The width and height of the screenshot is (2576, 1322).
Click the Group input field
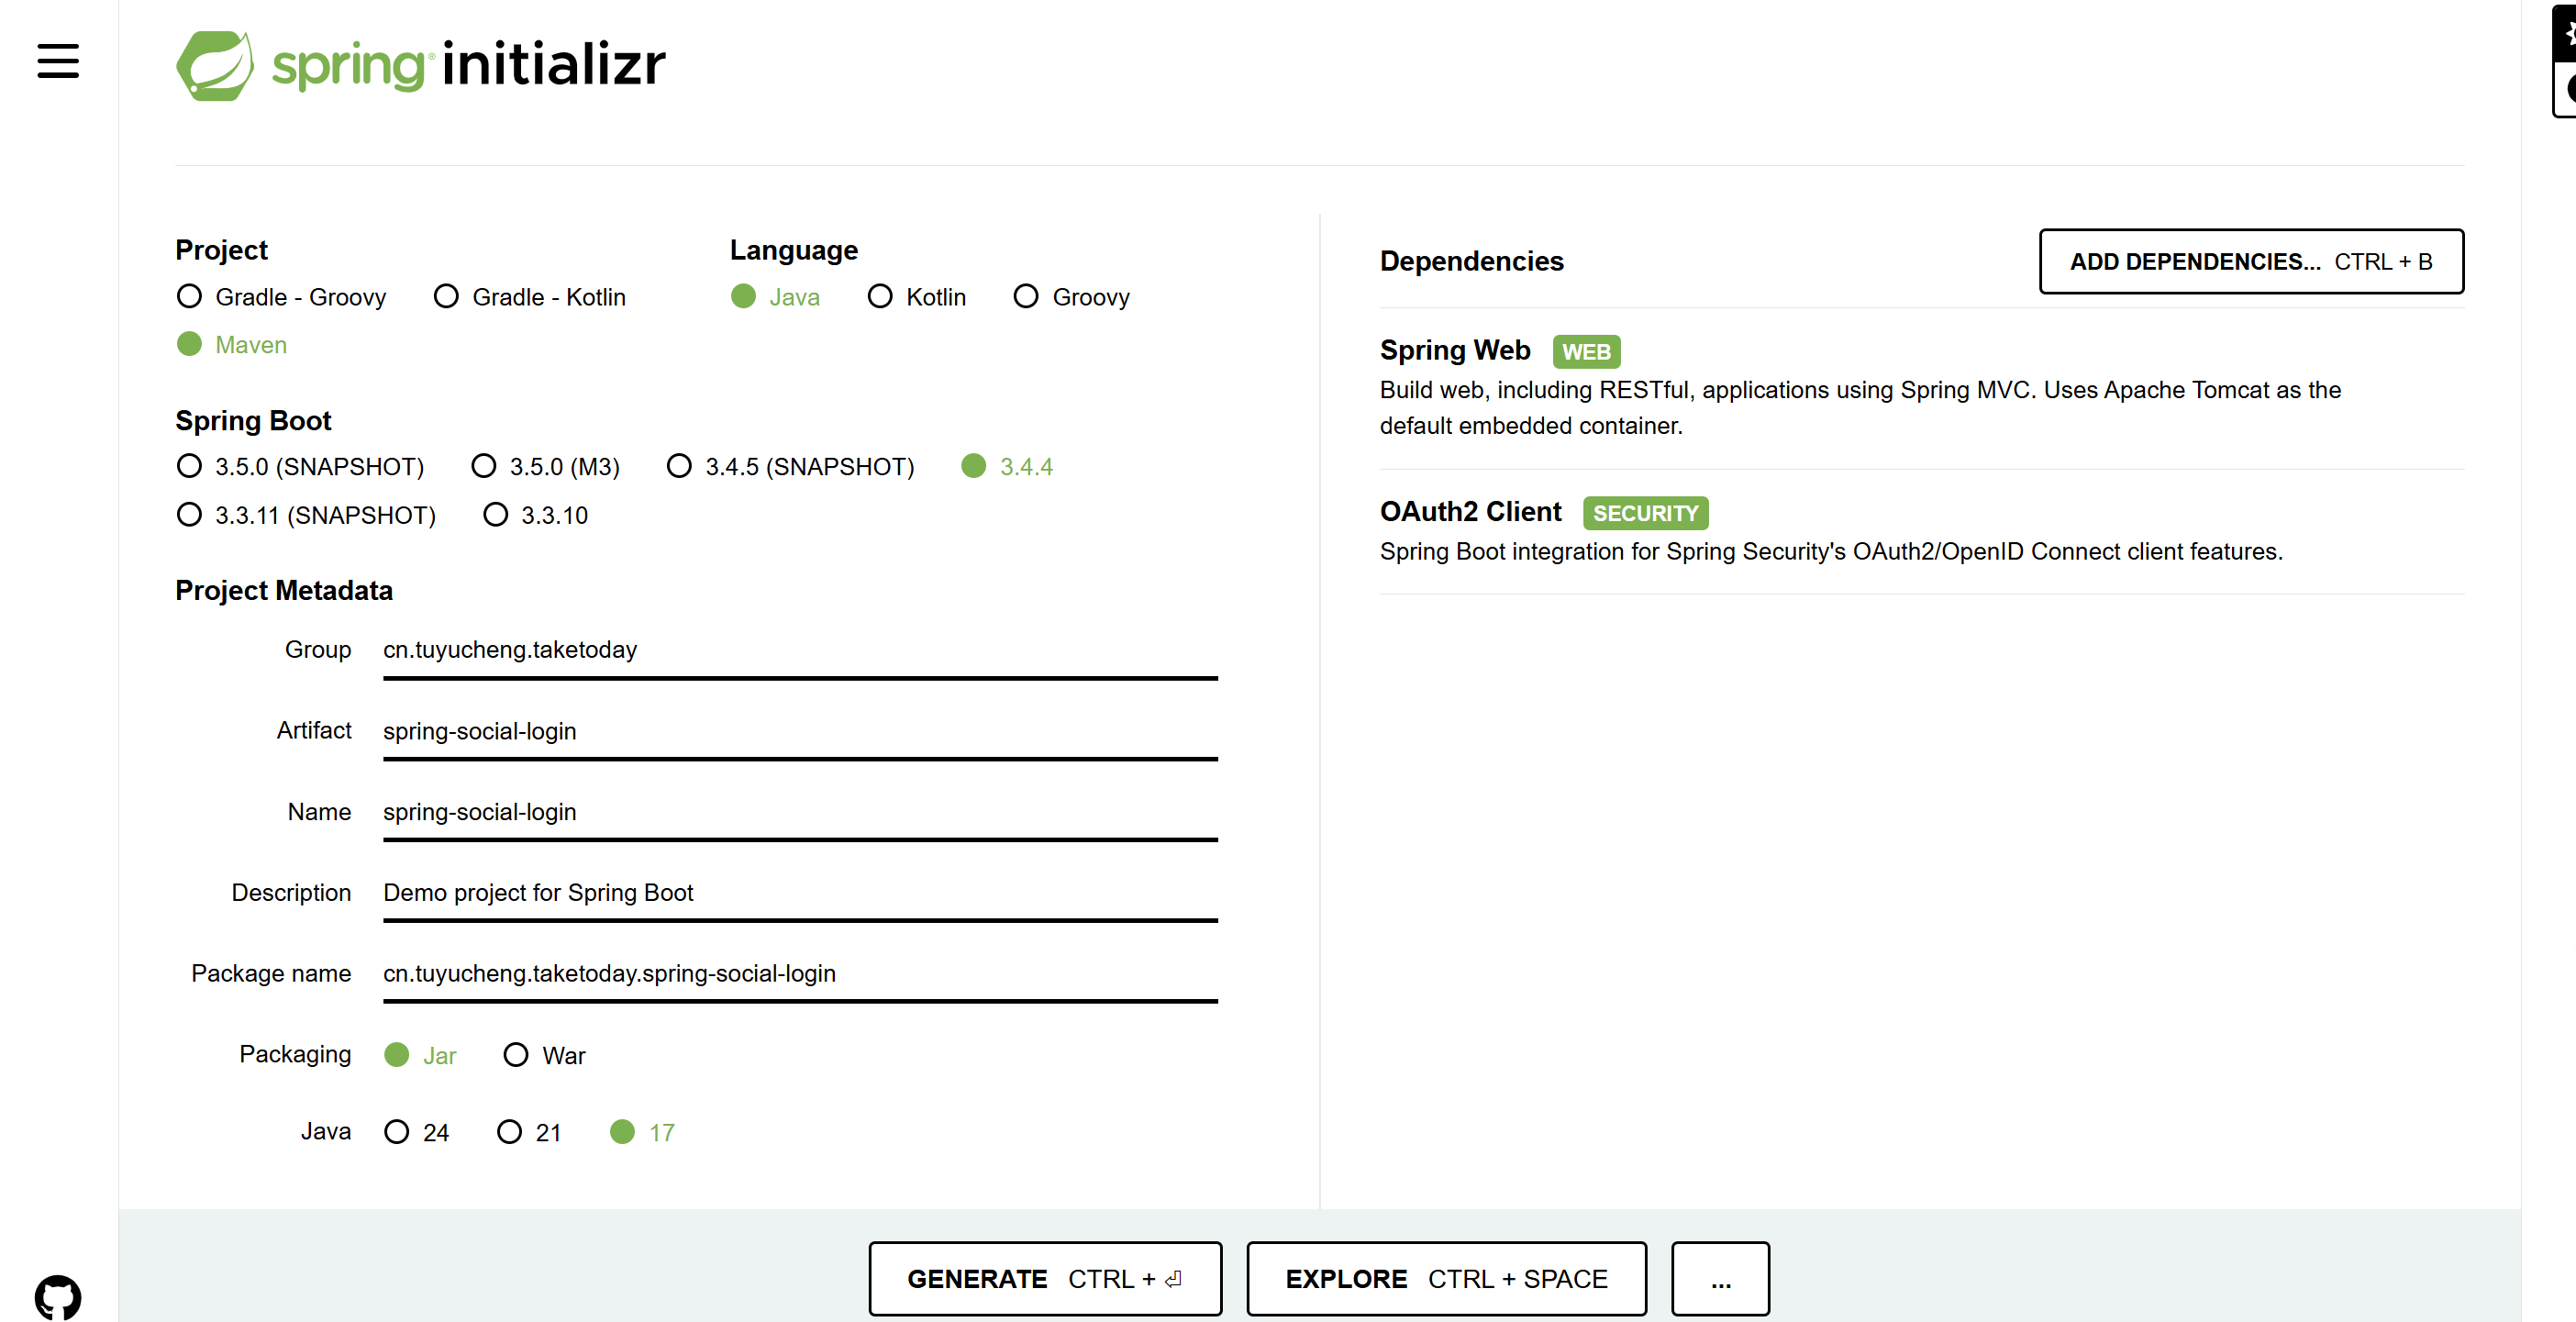(799, 650)
